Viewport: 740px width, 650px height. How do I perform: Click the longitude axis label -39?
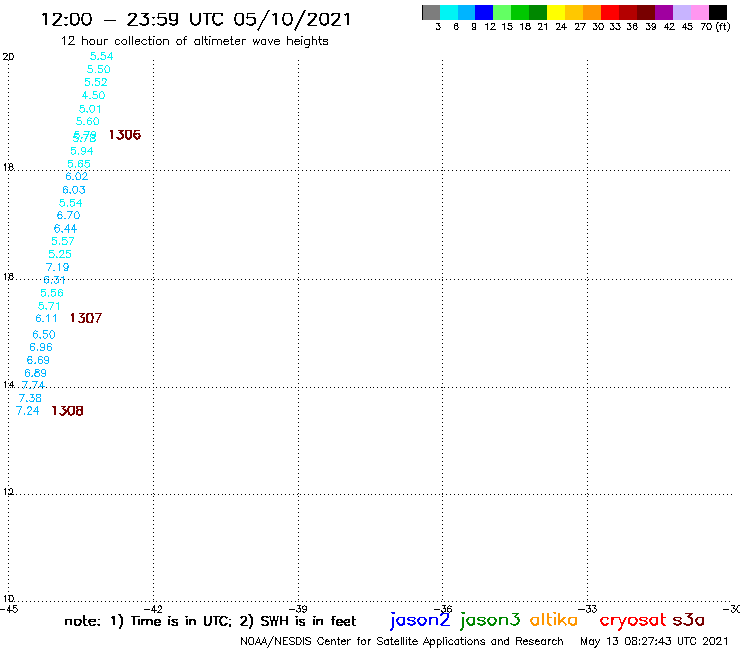coord(298,609)
